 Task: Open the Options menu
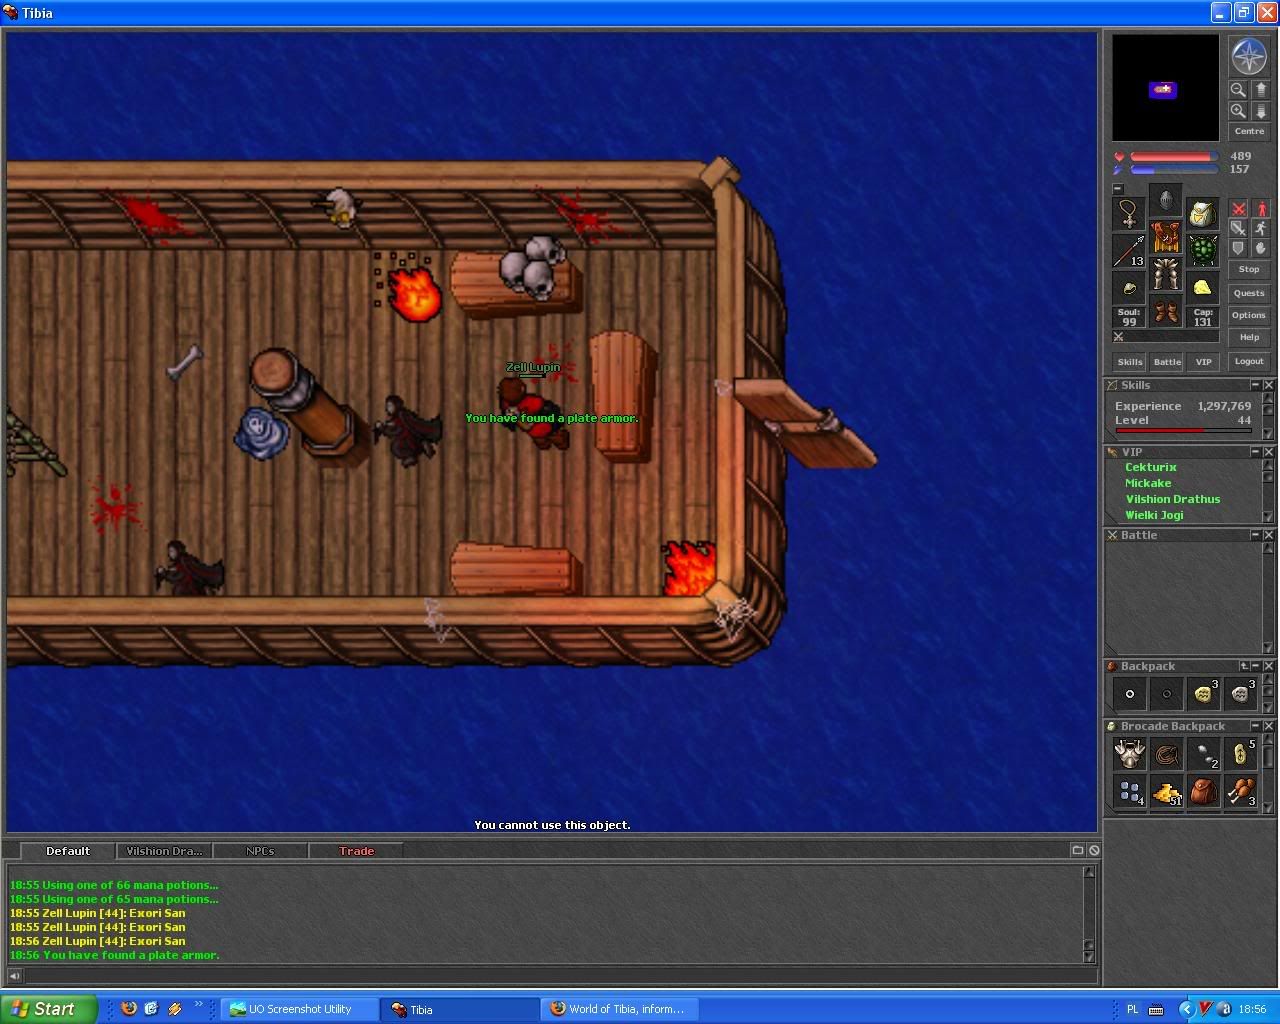click(1249, 315)
